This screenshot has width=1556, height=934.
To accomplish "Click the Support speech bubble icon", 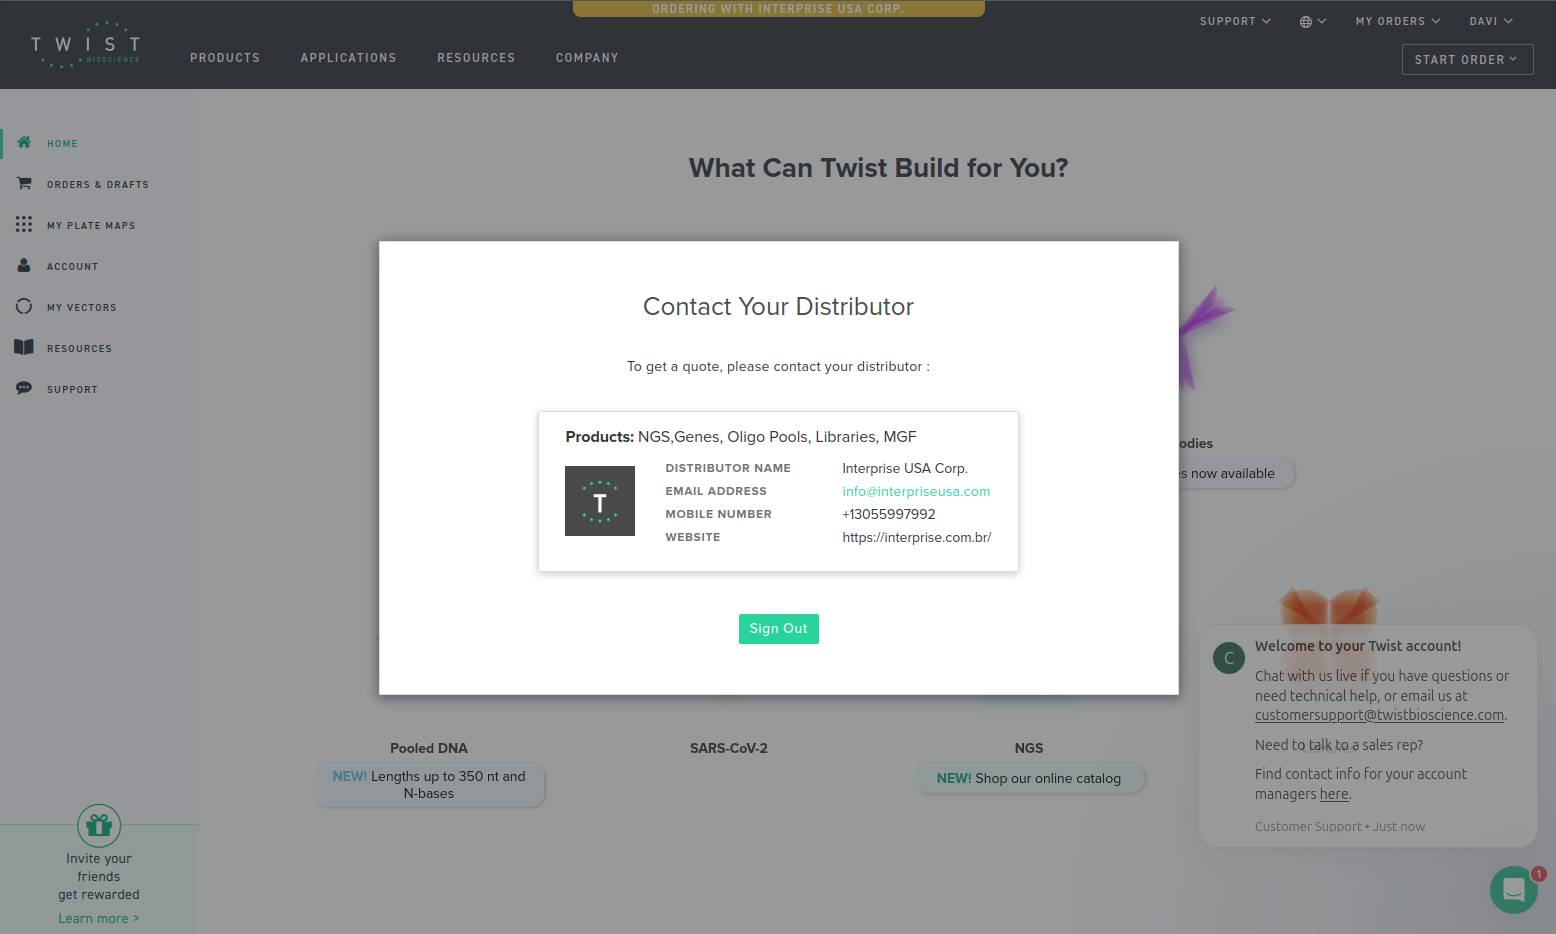I will [24, 389].
